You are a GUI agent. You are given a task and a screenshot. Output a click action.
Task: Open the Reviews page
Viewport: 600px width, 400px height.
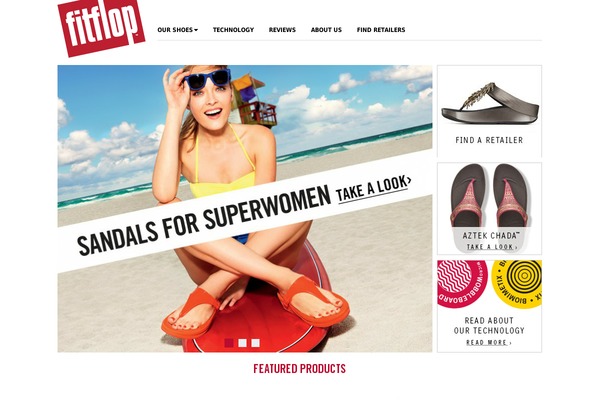(282, 29)
